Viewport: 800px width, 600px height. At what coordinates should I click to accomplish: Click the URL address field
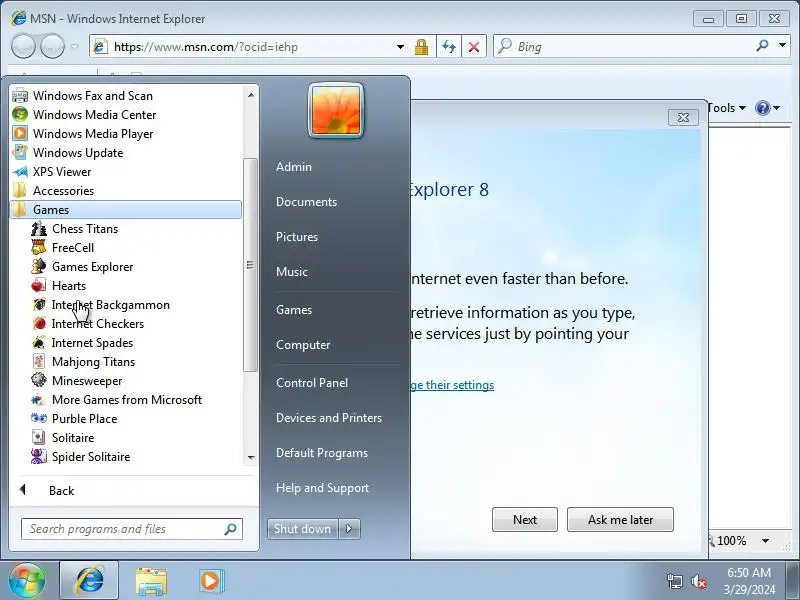(x=251, y=47)
